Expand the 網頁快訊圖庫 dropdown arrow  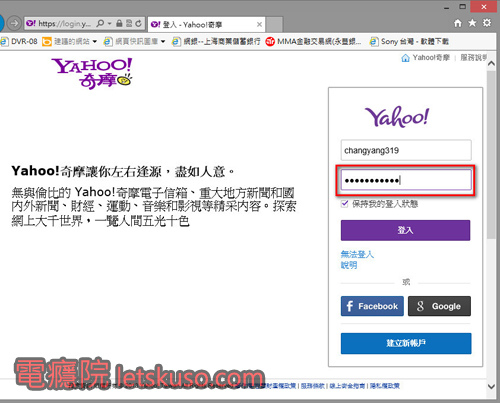(x=163, y=42)
